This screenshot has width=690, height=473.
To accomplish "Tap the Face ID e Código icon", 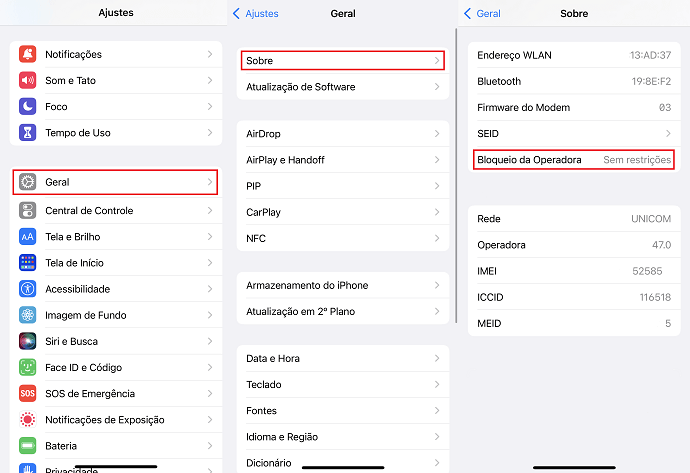I will pyautogui.click(x=27, y=367).
